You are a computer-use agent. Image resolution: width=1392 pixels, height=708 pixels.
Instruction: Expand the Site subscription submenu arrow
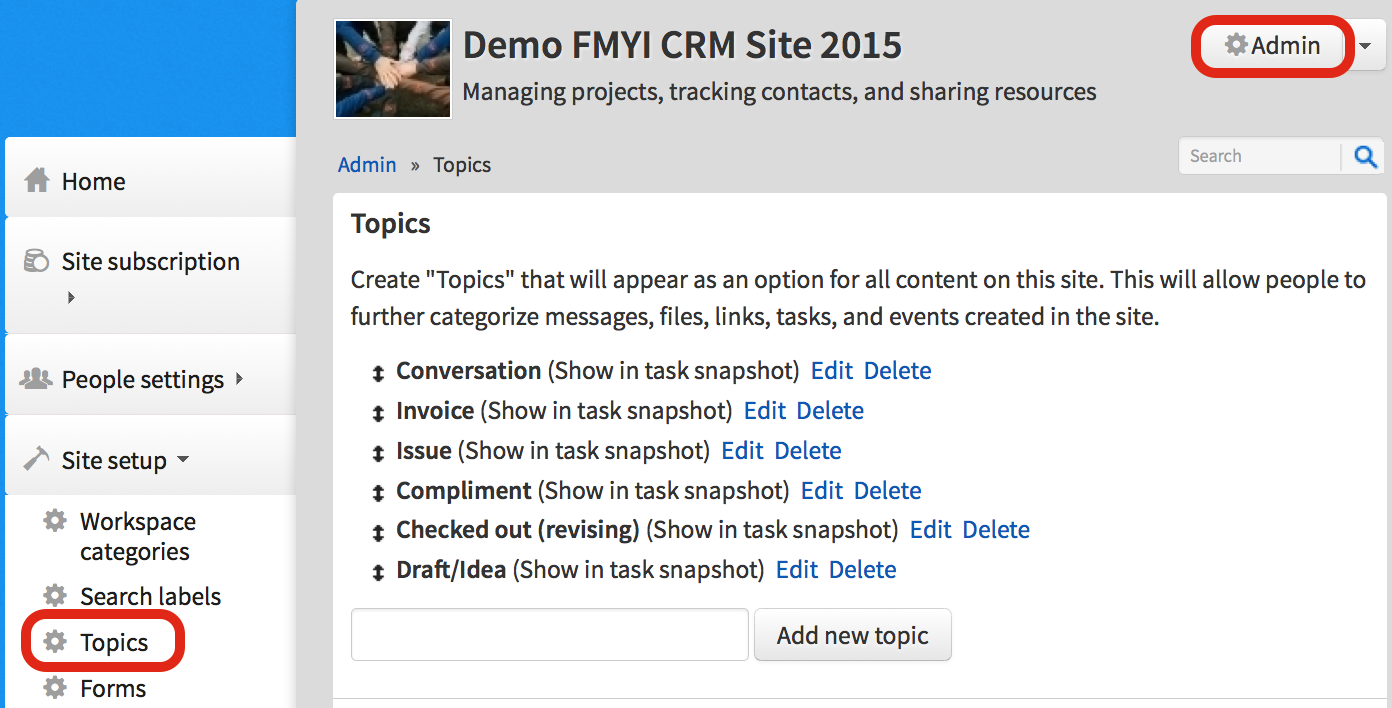tap(71, 297)
